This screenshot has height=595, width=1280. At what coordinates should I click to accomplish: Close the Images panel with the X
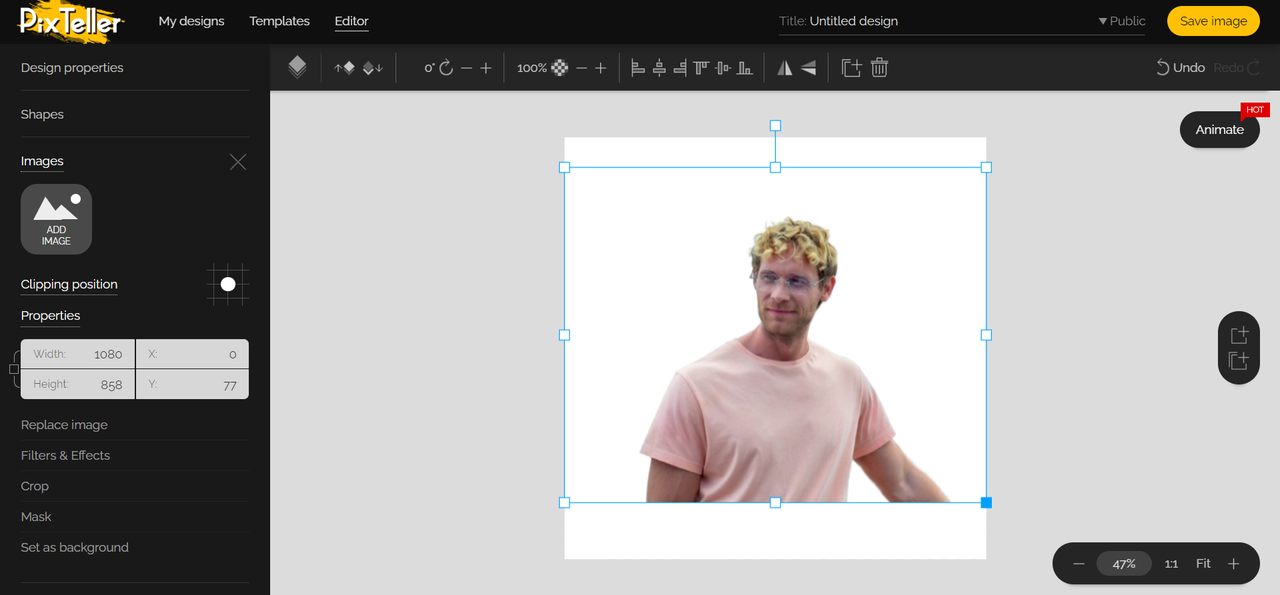tap(238, 162)
